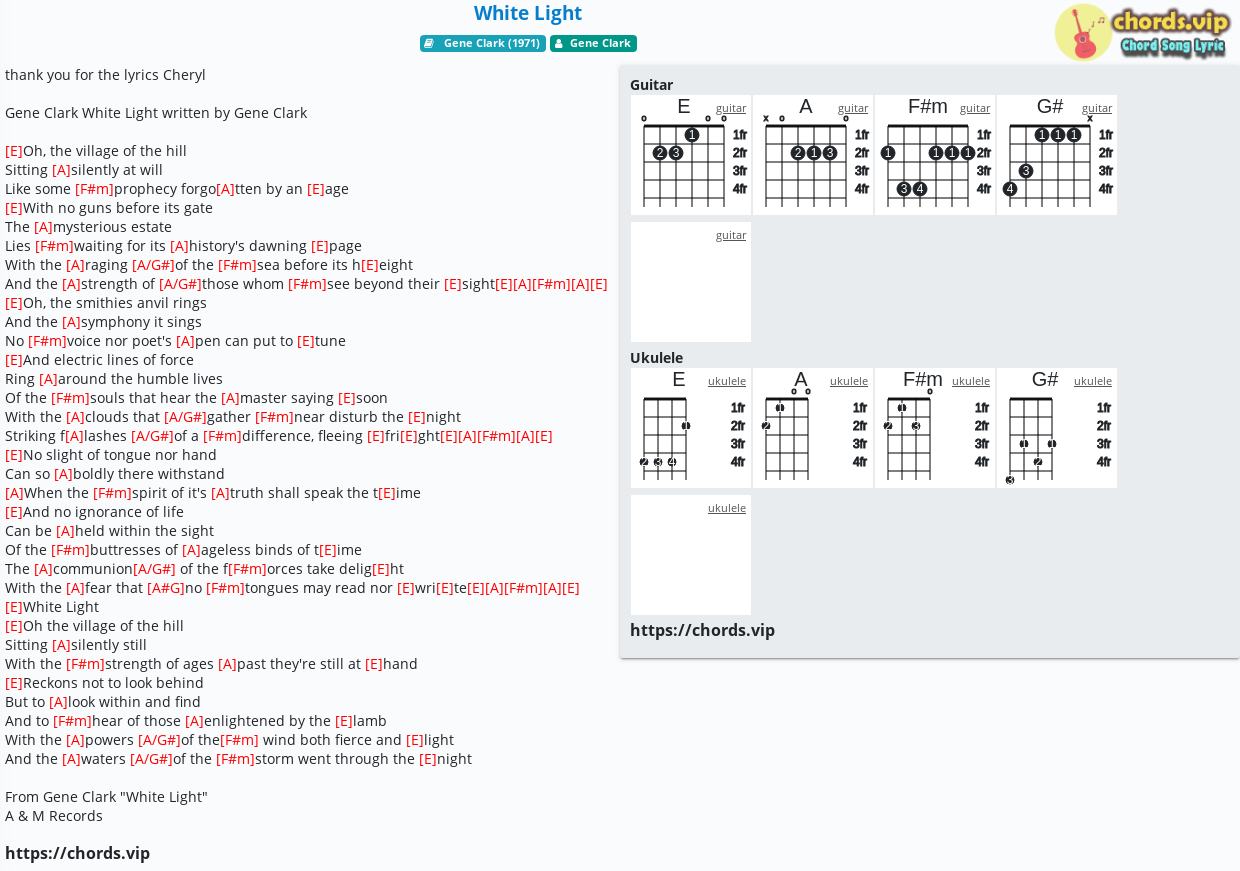Select the Ukulele section heading
This screenshot has height=871, width=1240.
coord(656,358)
